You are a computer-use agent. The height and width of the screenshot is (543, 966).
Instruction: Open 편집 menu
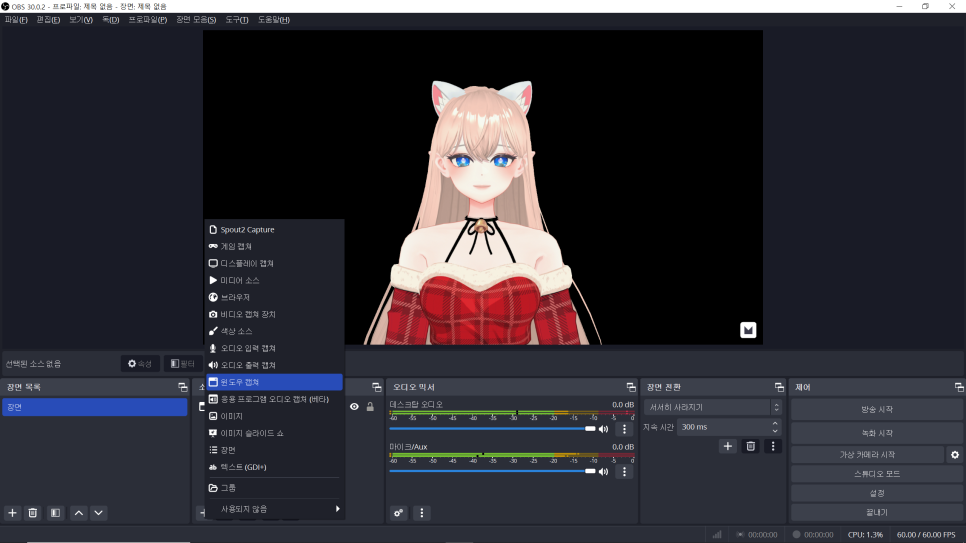48,20
